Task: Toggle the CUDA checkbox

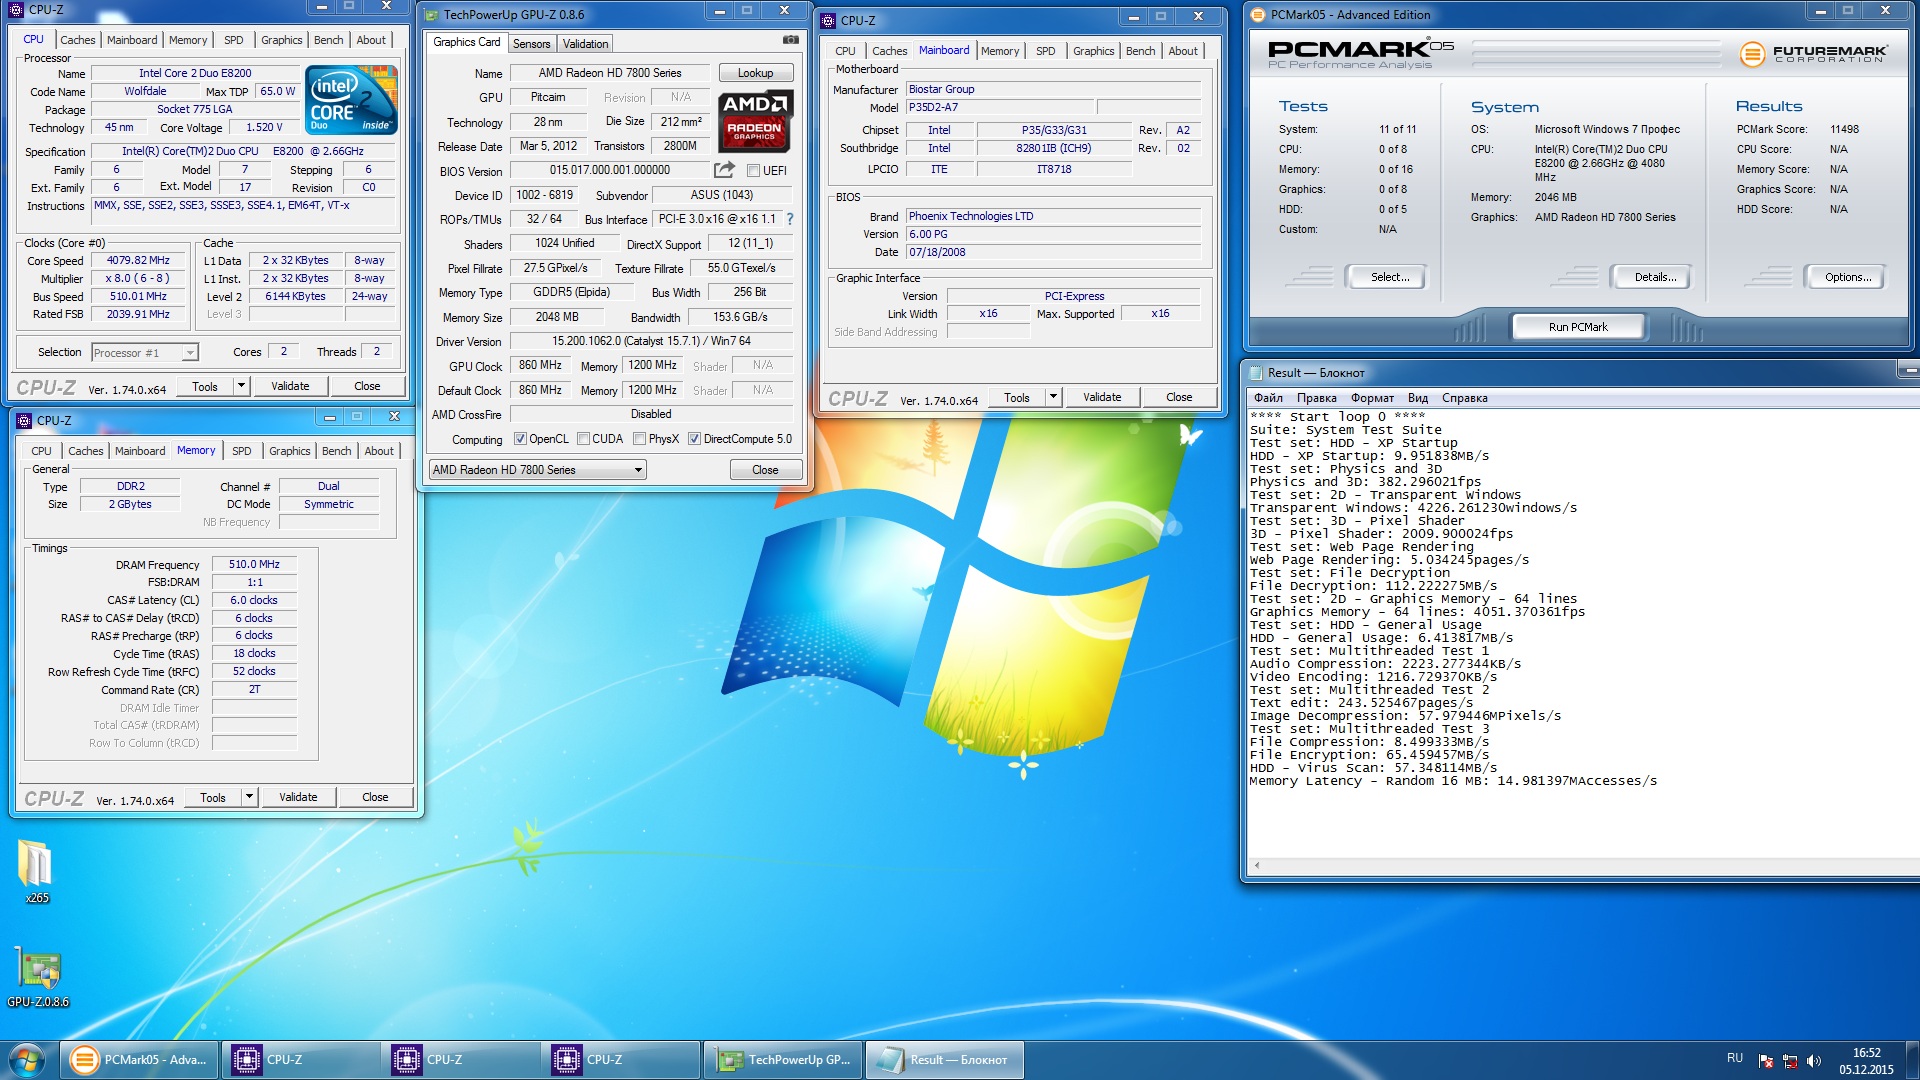Action: tap(583, 439)
